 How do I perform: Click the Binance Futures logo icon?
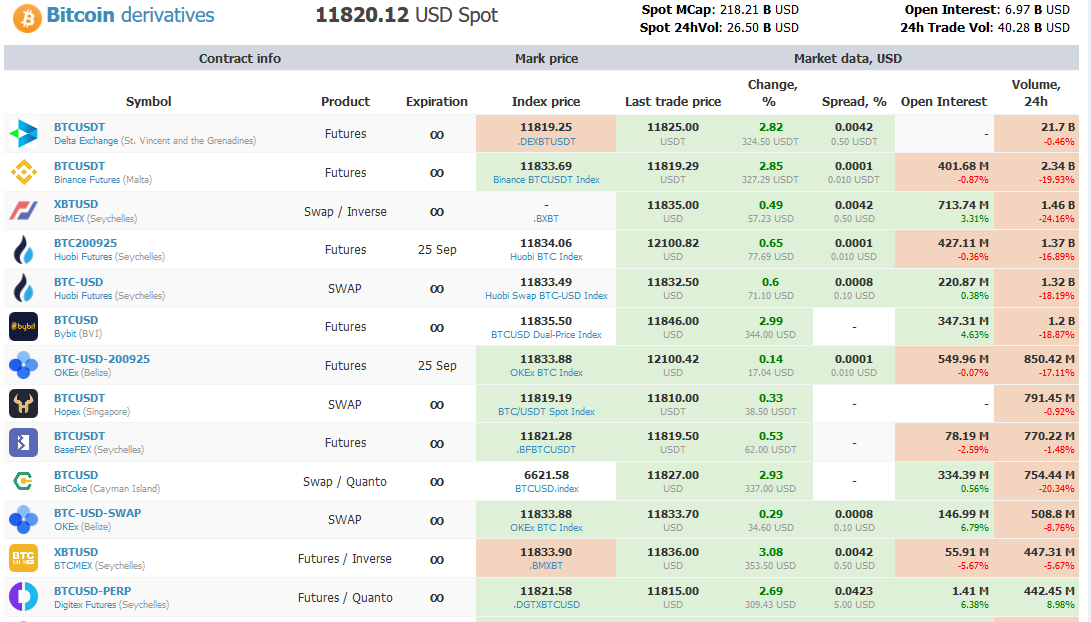tap(24, 172)
